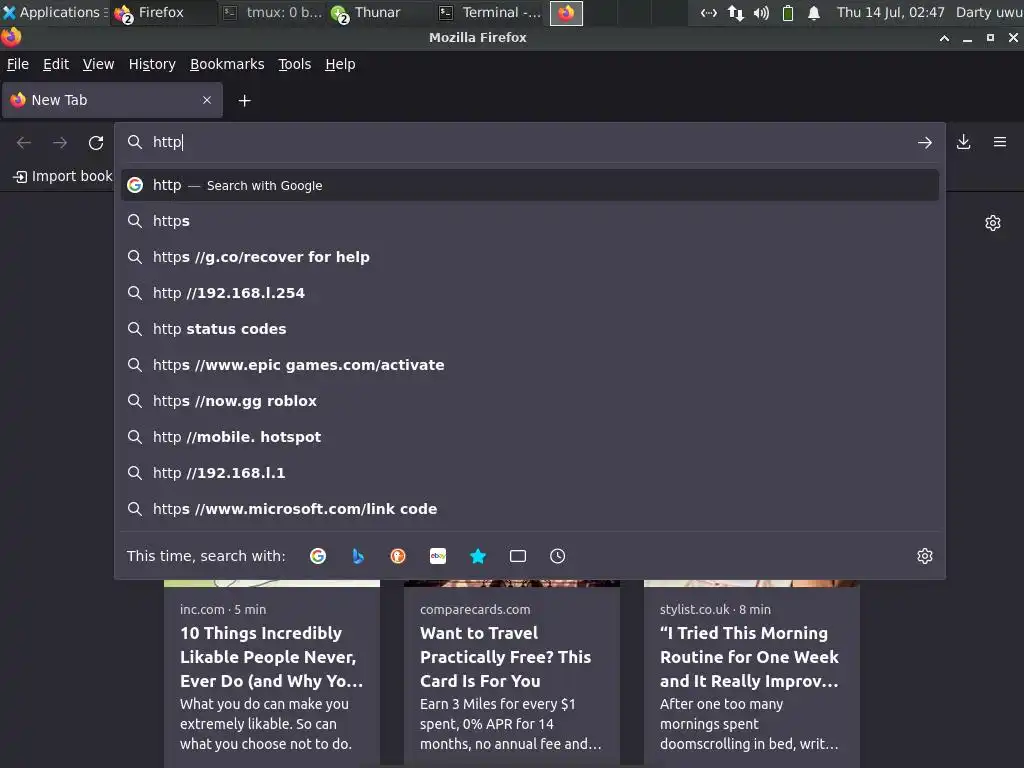Choose 'https //www.microsoft.com/link code' suggestion
The image size is (1024, 768).
click(530, 508)
